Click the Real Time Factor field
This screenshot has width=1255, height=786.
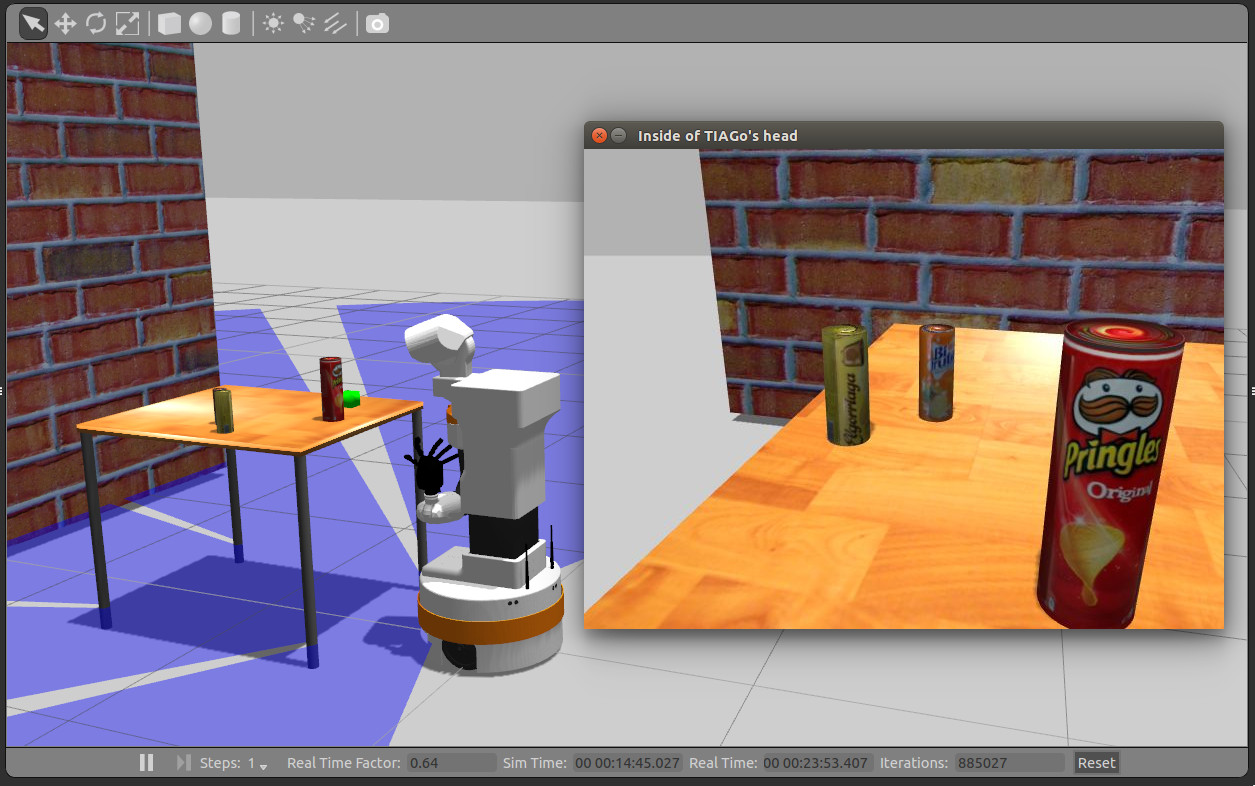(x=452, y=762)
